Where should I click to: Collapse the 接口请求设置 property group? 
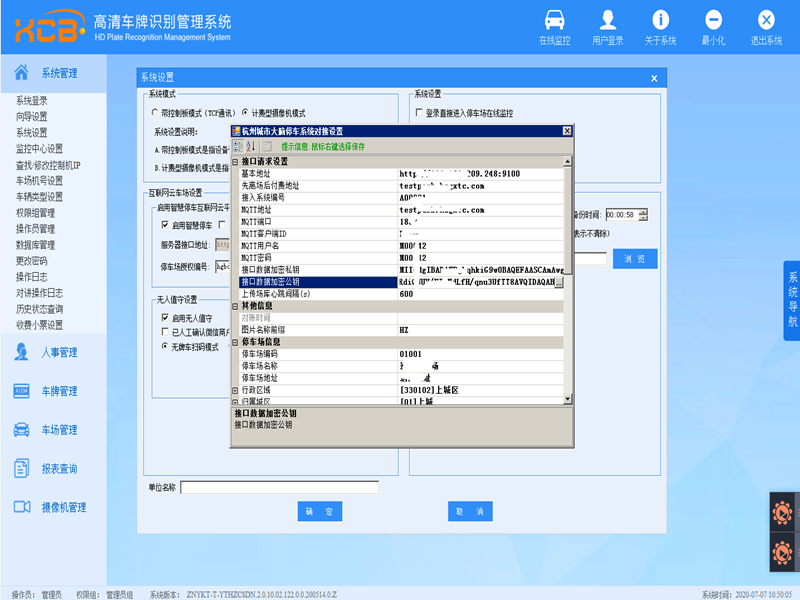[x=236, y=161]
